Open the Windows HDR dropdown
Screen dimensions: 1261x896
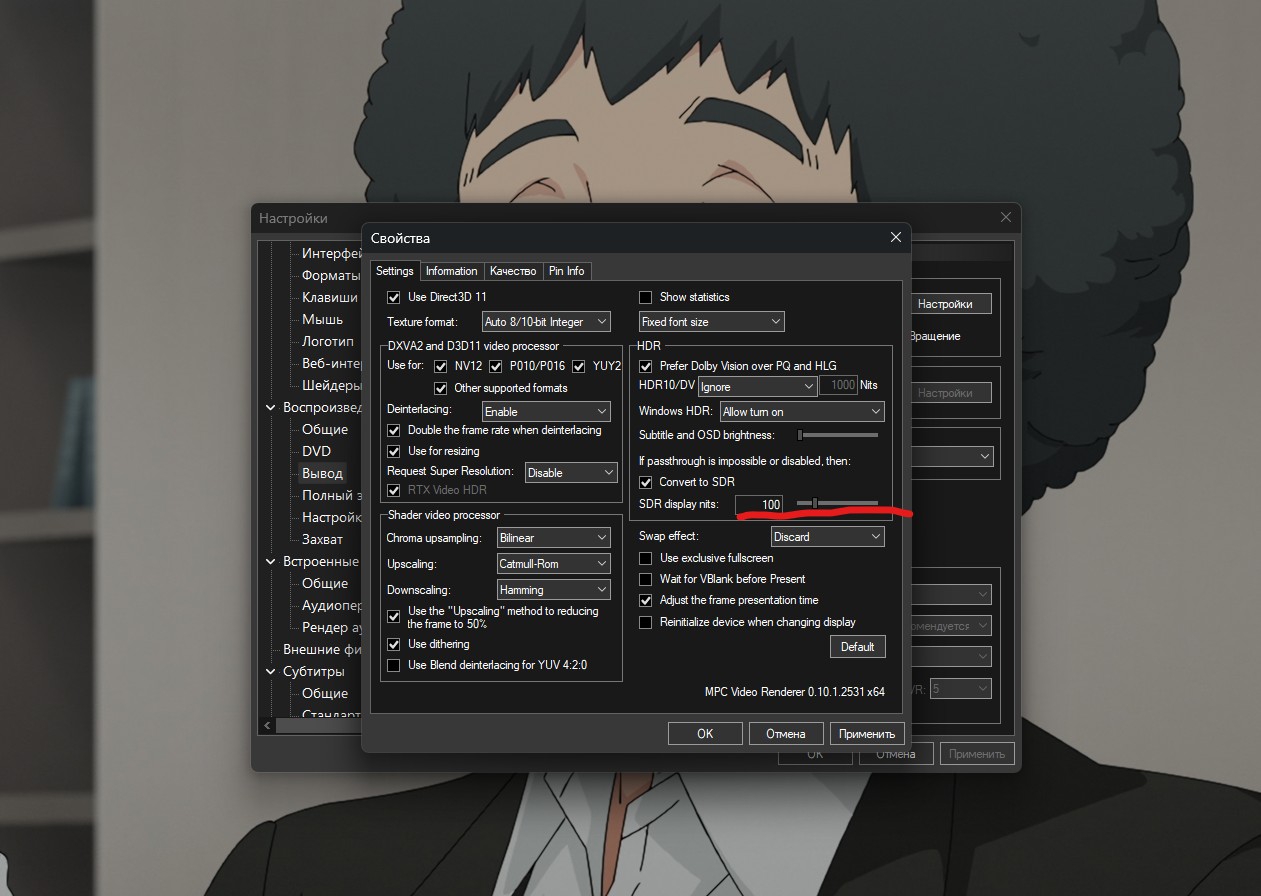[802, 412]
